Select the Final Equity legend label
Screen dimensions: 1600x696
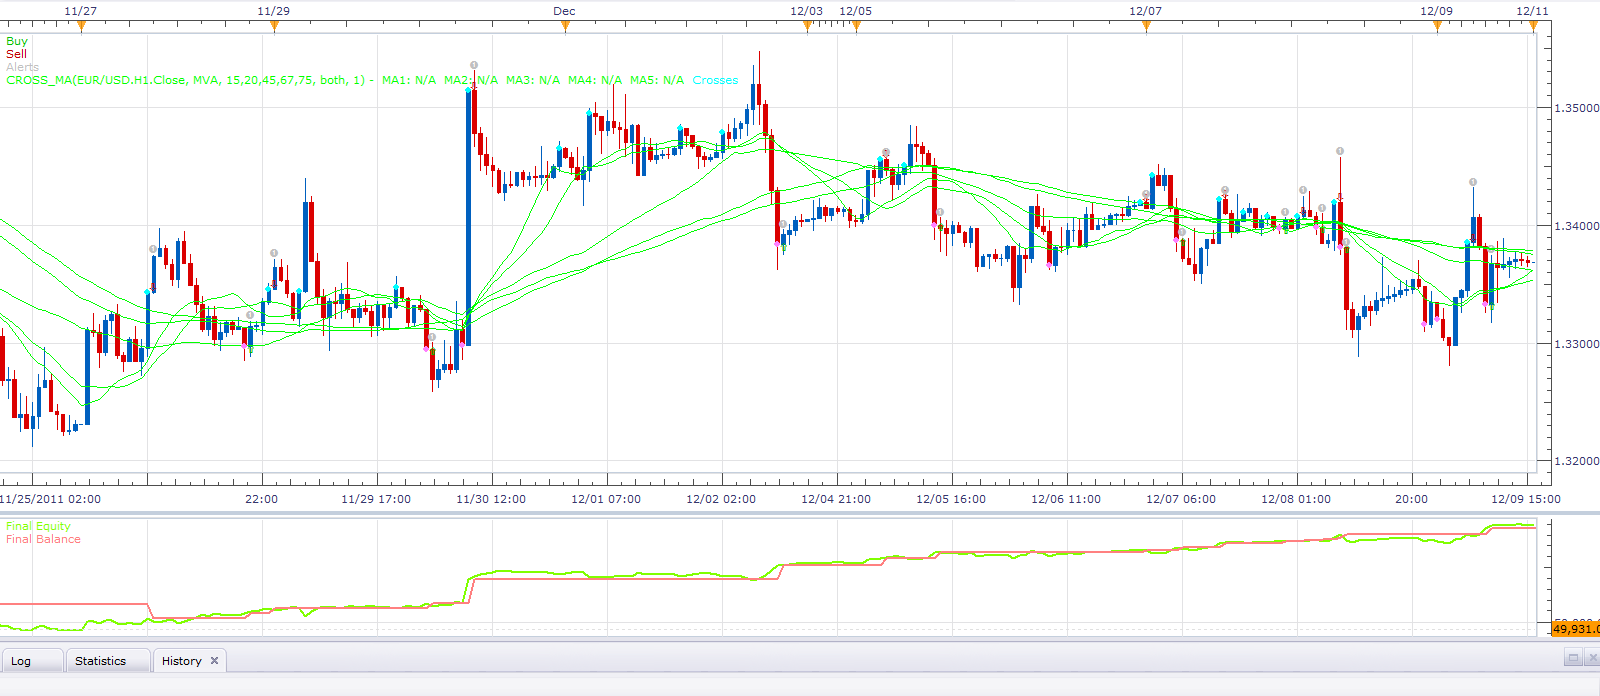pos(38,526)
